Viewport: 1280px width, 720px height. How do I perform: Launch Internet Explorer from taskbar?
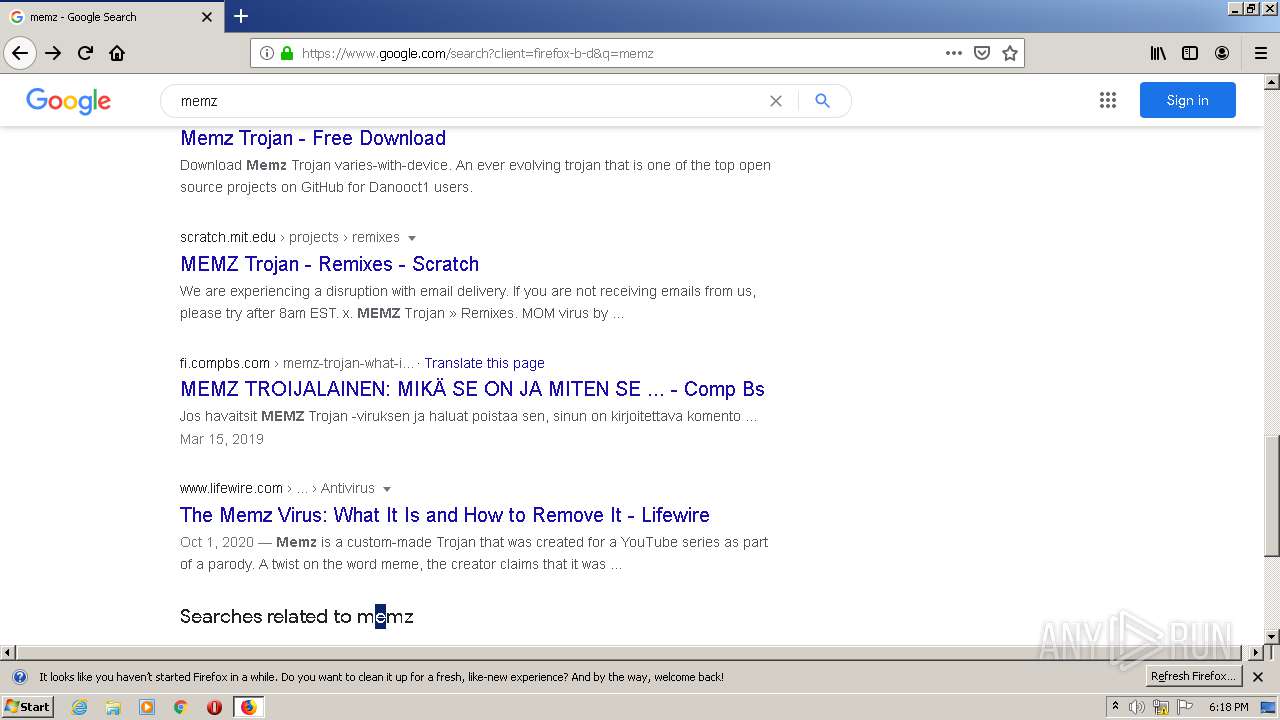[80, 707]
